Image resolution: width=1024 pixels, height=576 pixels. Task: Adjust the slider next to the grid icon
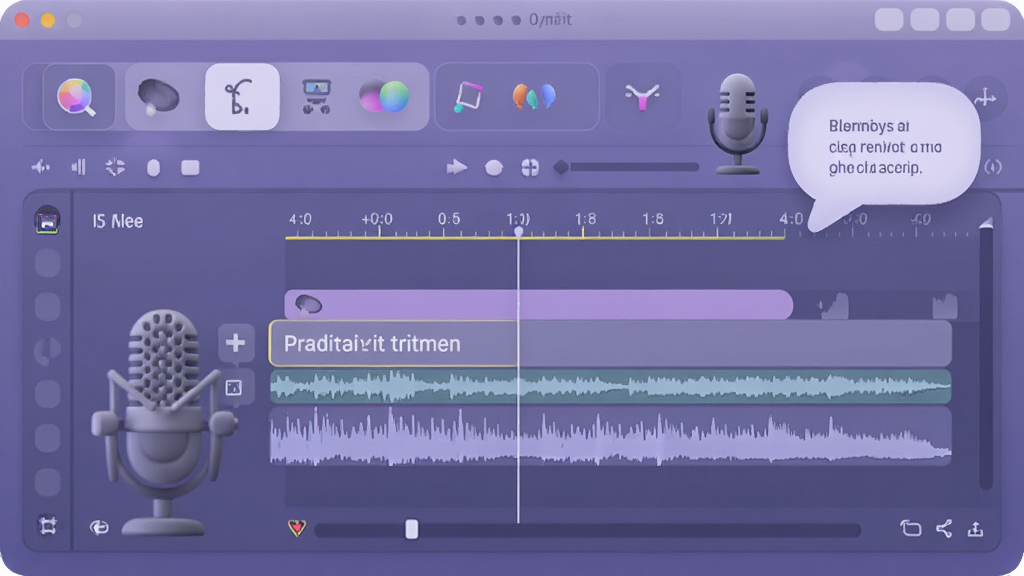626,167
